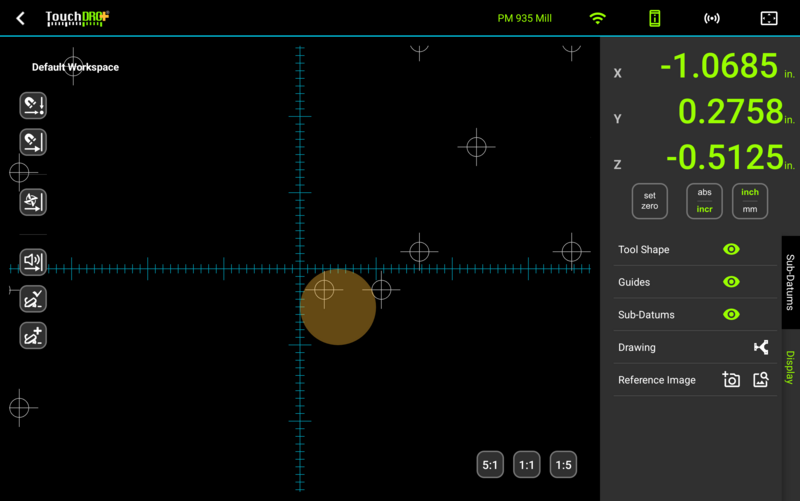Toggle Guides visibility eye icon
This screenshot has height=501, width=800.
tap(731, 282)
